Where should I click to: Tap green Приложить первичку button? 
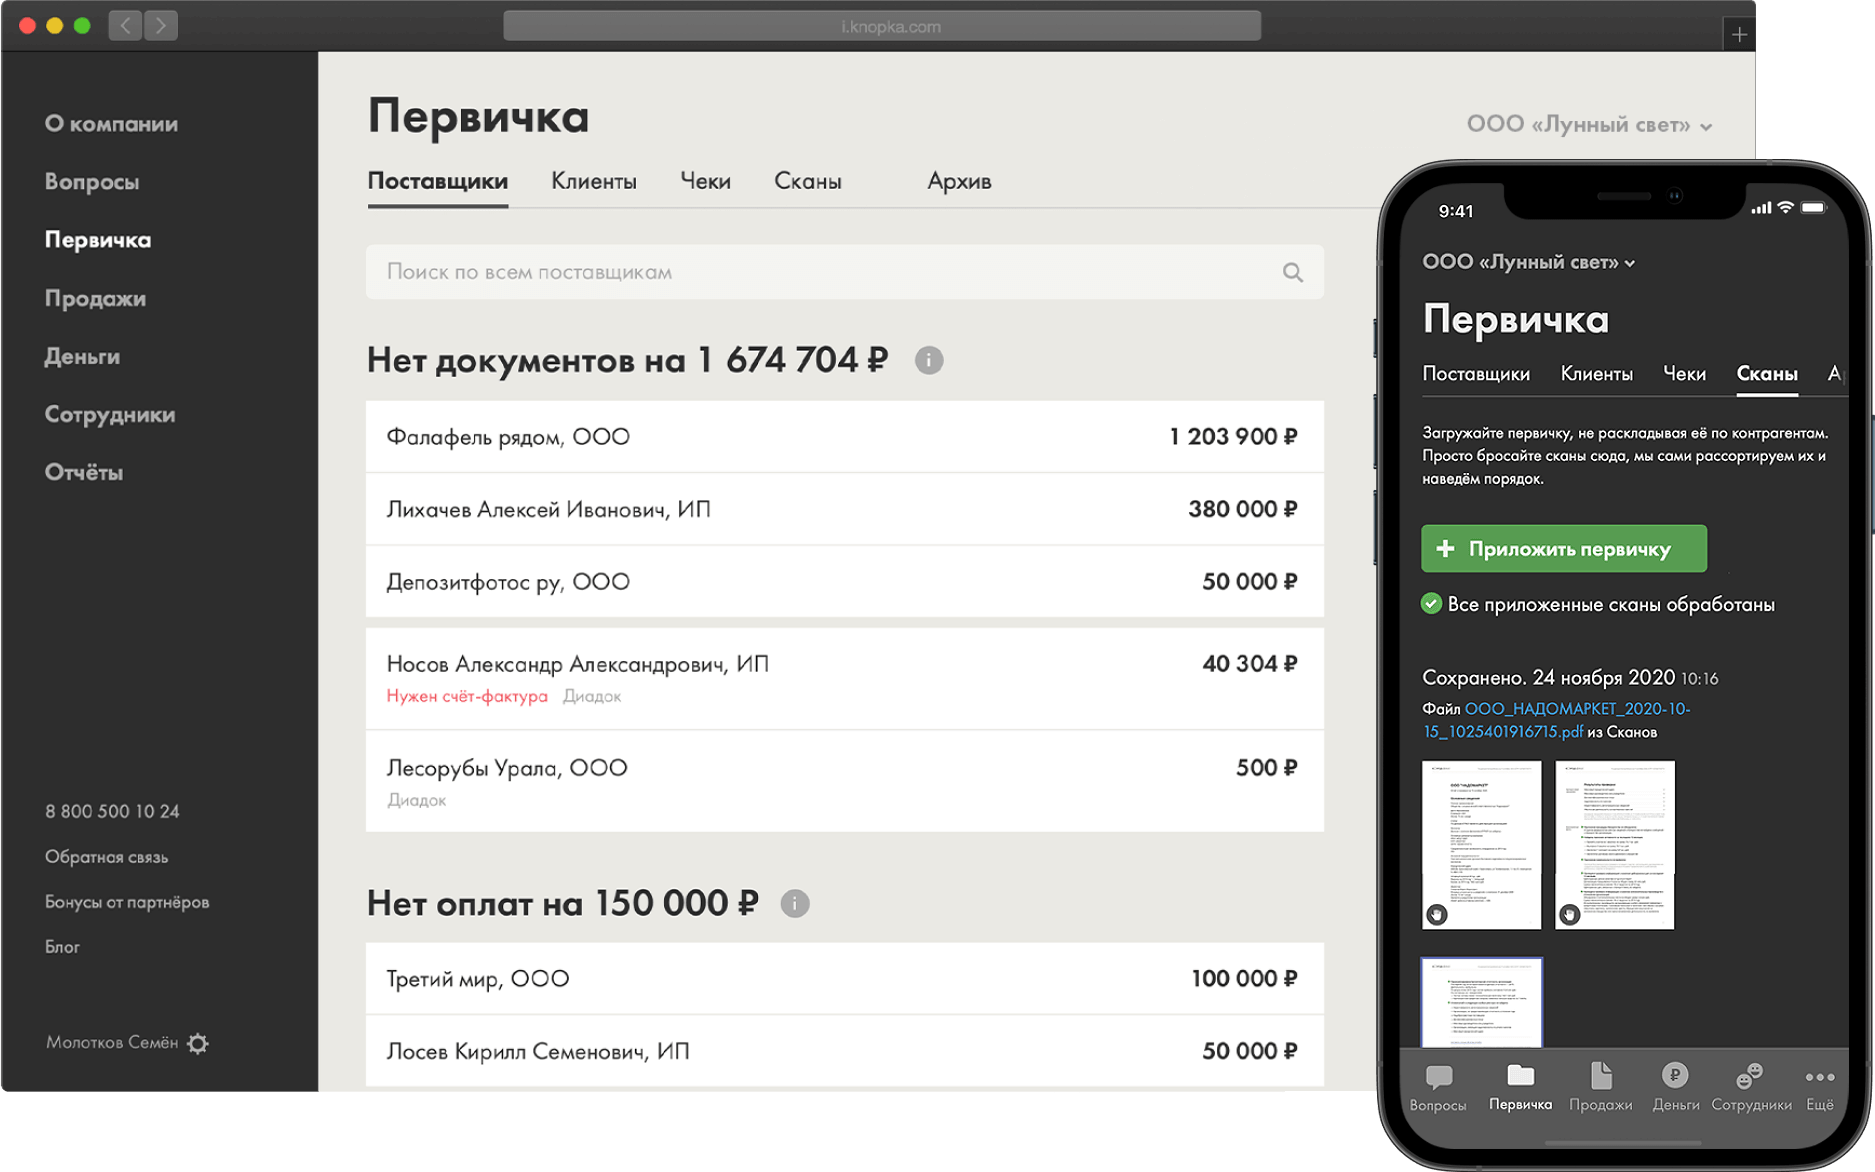coord(1564,549)
